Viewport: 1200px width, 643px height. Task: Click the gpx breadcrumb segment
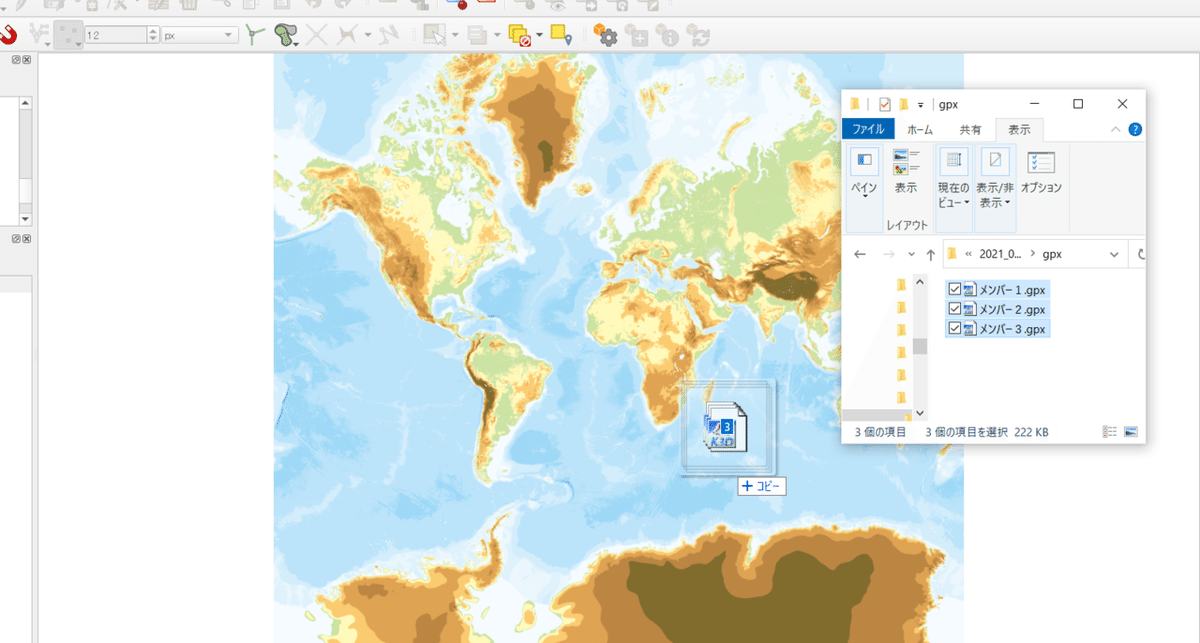pos(1053,255)
